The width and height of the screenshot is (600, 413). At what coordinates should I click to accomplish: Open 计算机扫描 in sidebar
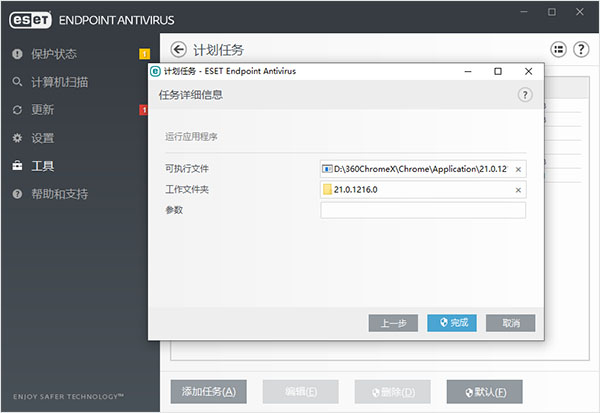tap(59, 82)
